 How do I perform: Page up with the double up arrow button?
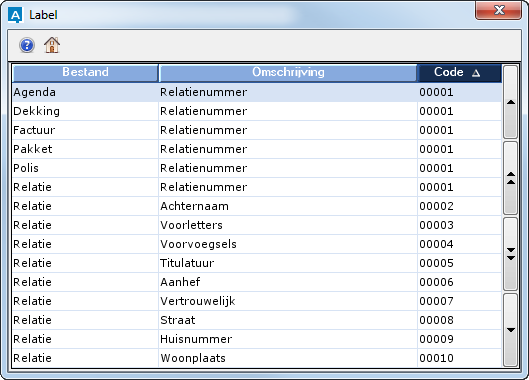tap(511, 178)
